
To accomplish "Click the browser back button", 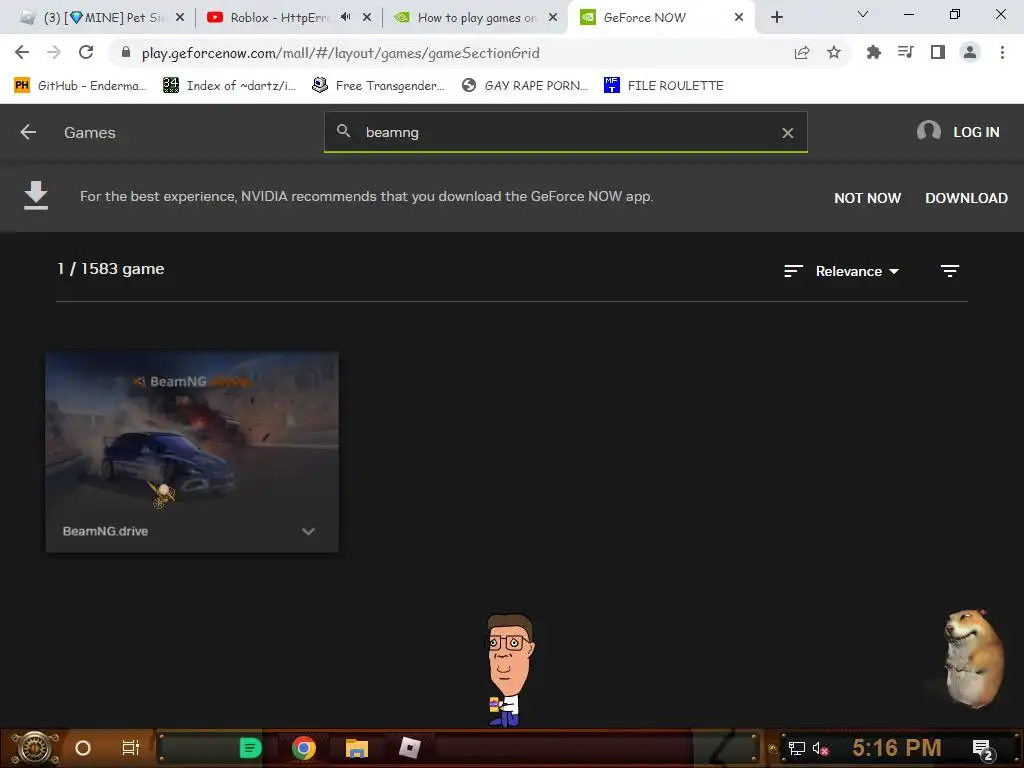I will 22,52.
